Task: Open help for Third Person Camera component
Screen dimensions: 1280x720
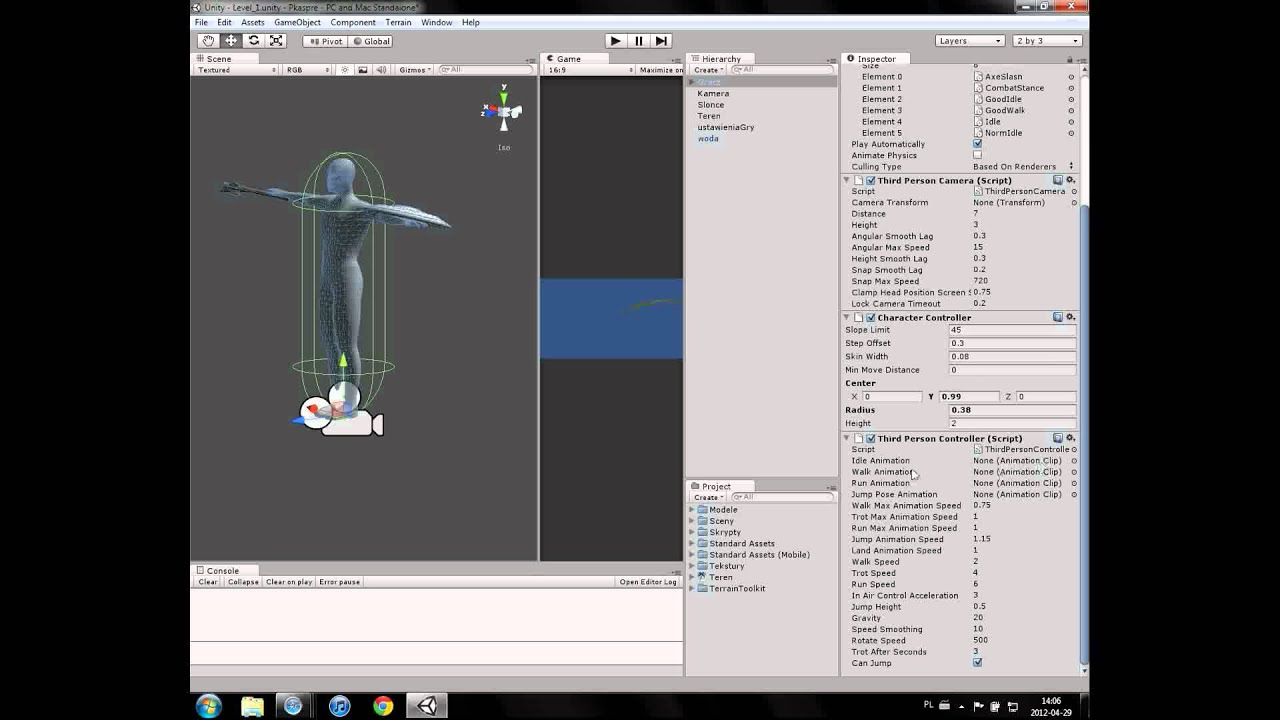Action: (1058, 180)
